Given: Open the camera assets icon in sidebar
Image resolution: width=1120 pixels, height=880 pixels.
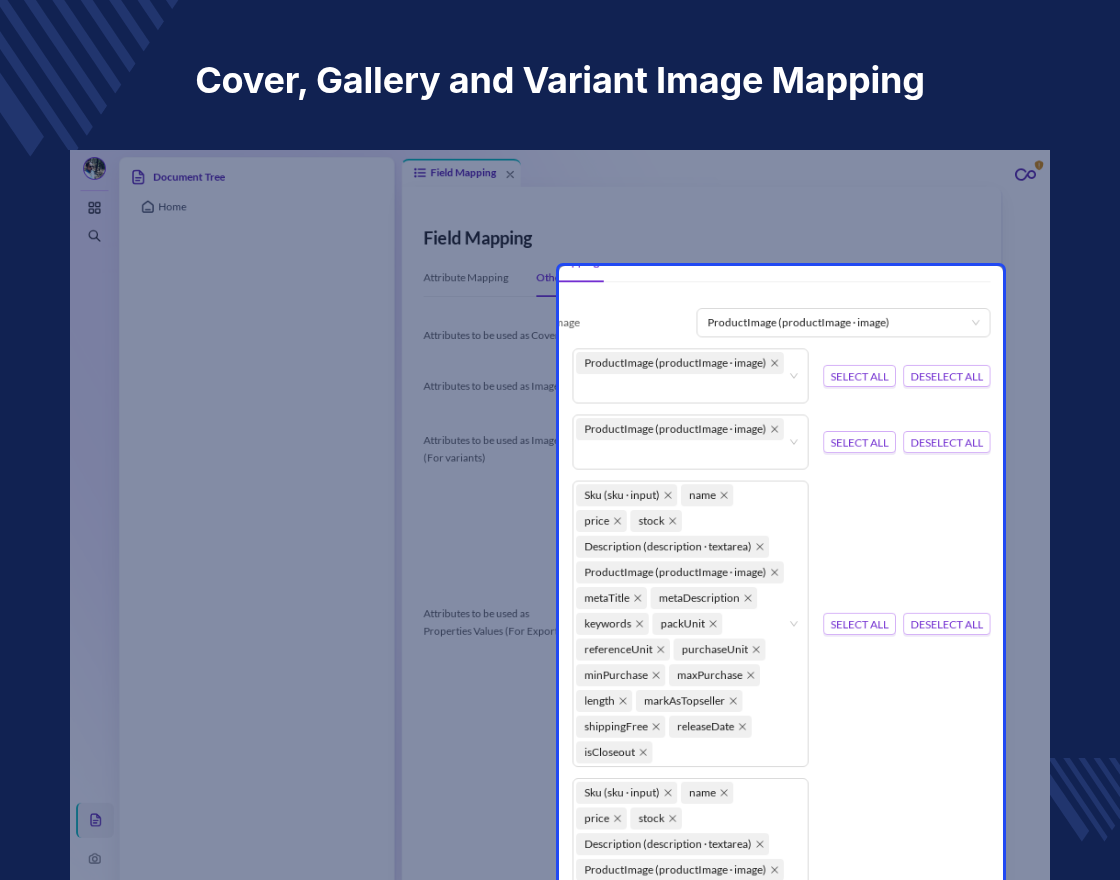Looking at the screenshot, I should [95, 859].
